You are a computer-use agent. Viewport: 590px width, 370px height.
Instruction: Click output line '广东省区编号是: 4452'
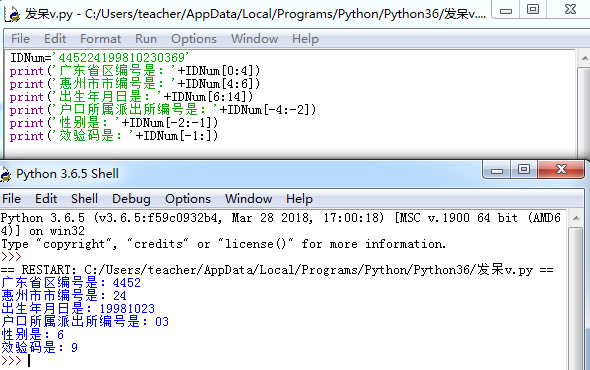click(71, 283)
